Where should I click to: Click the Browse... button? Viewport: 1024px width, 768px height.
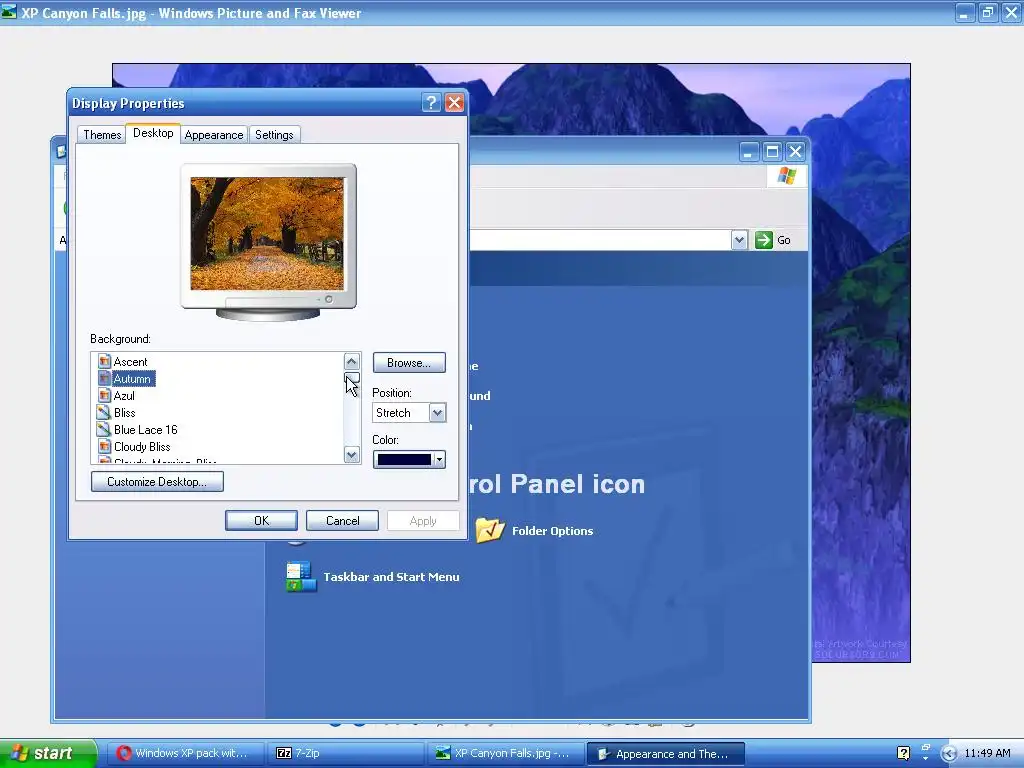pos(409,362)
